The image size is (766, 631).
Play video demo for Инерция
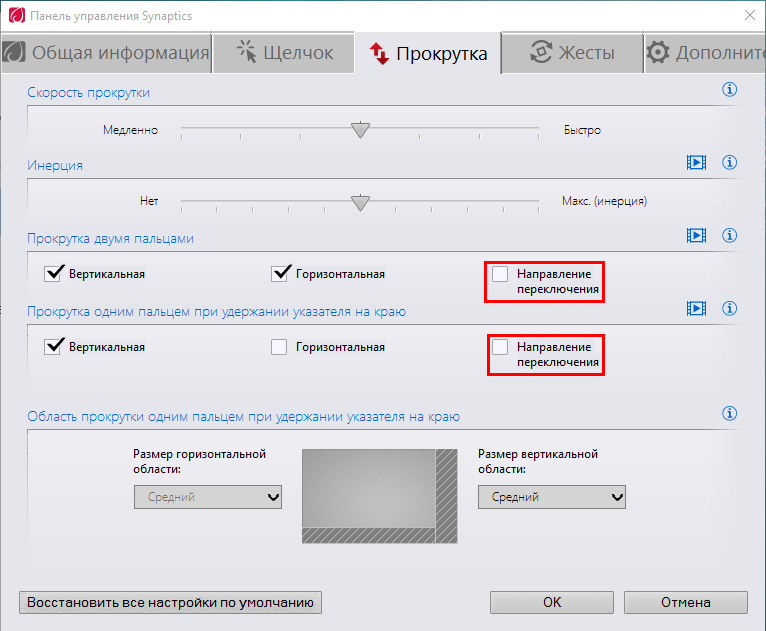point(696,162)
